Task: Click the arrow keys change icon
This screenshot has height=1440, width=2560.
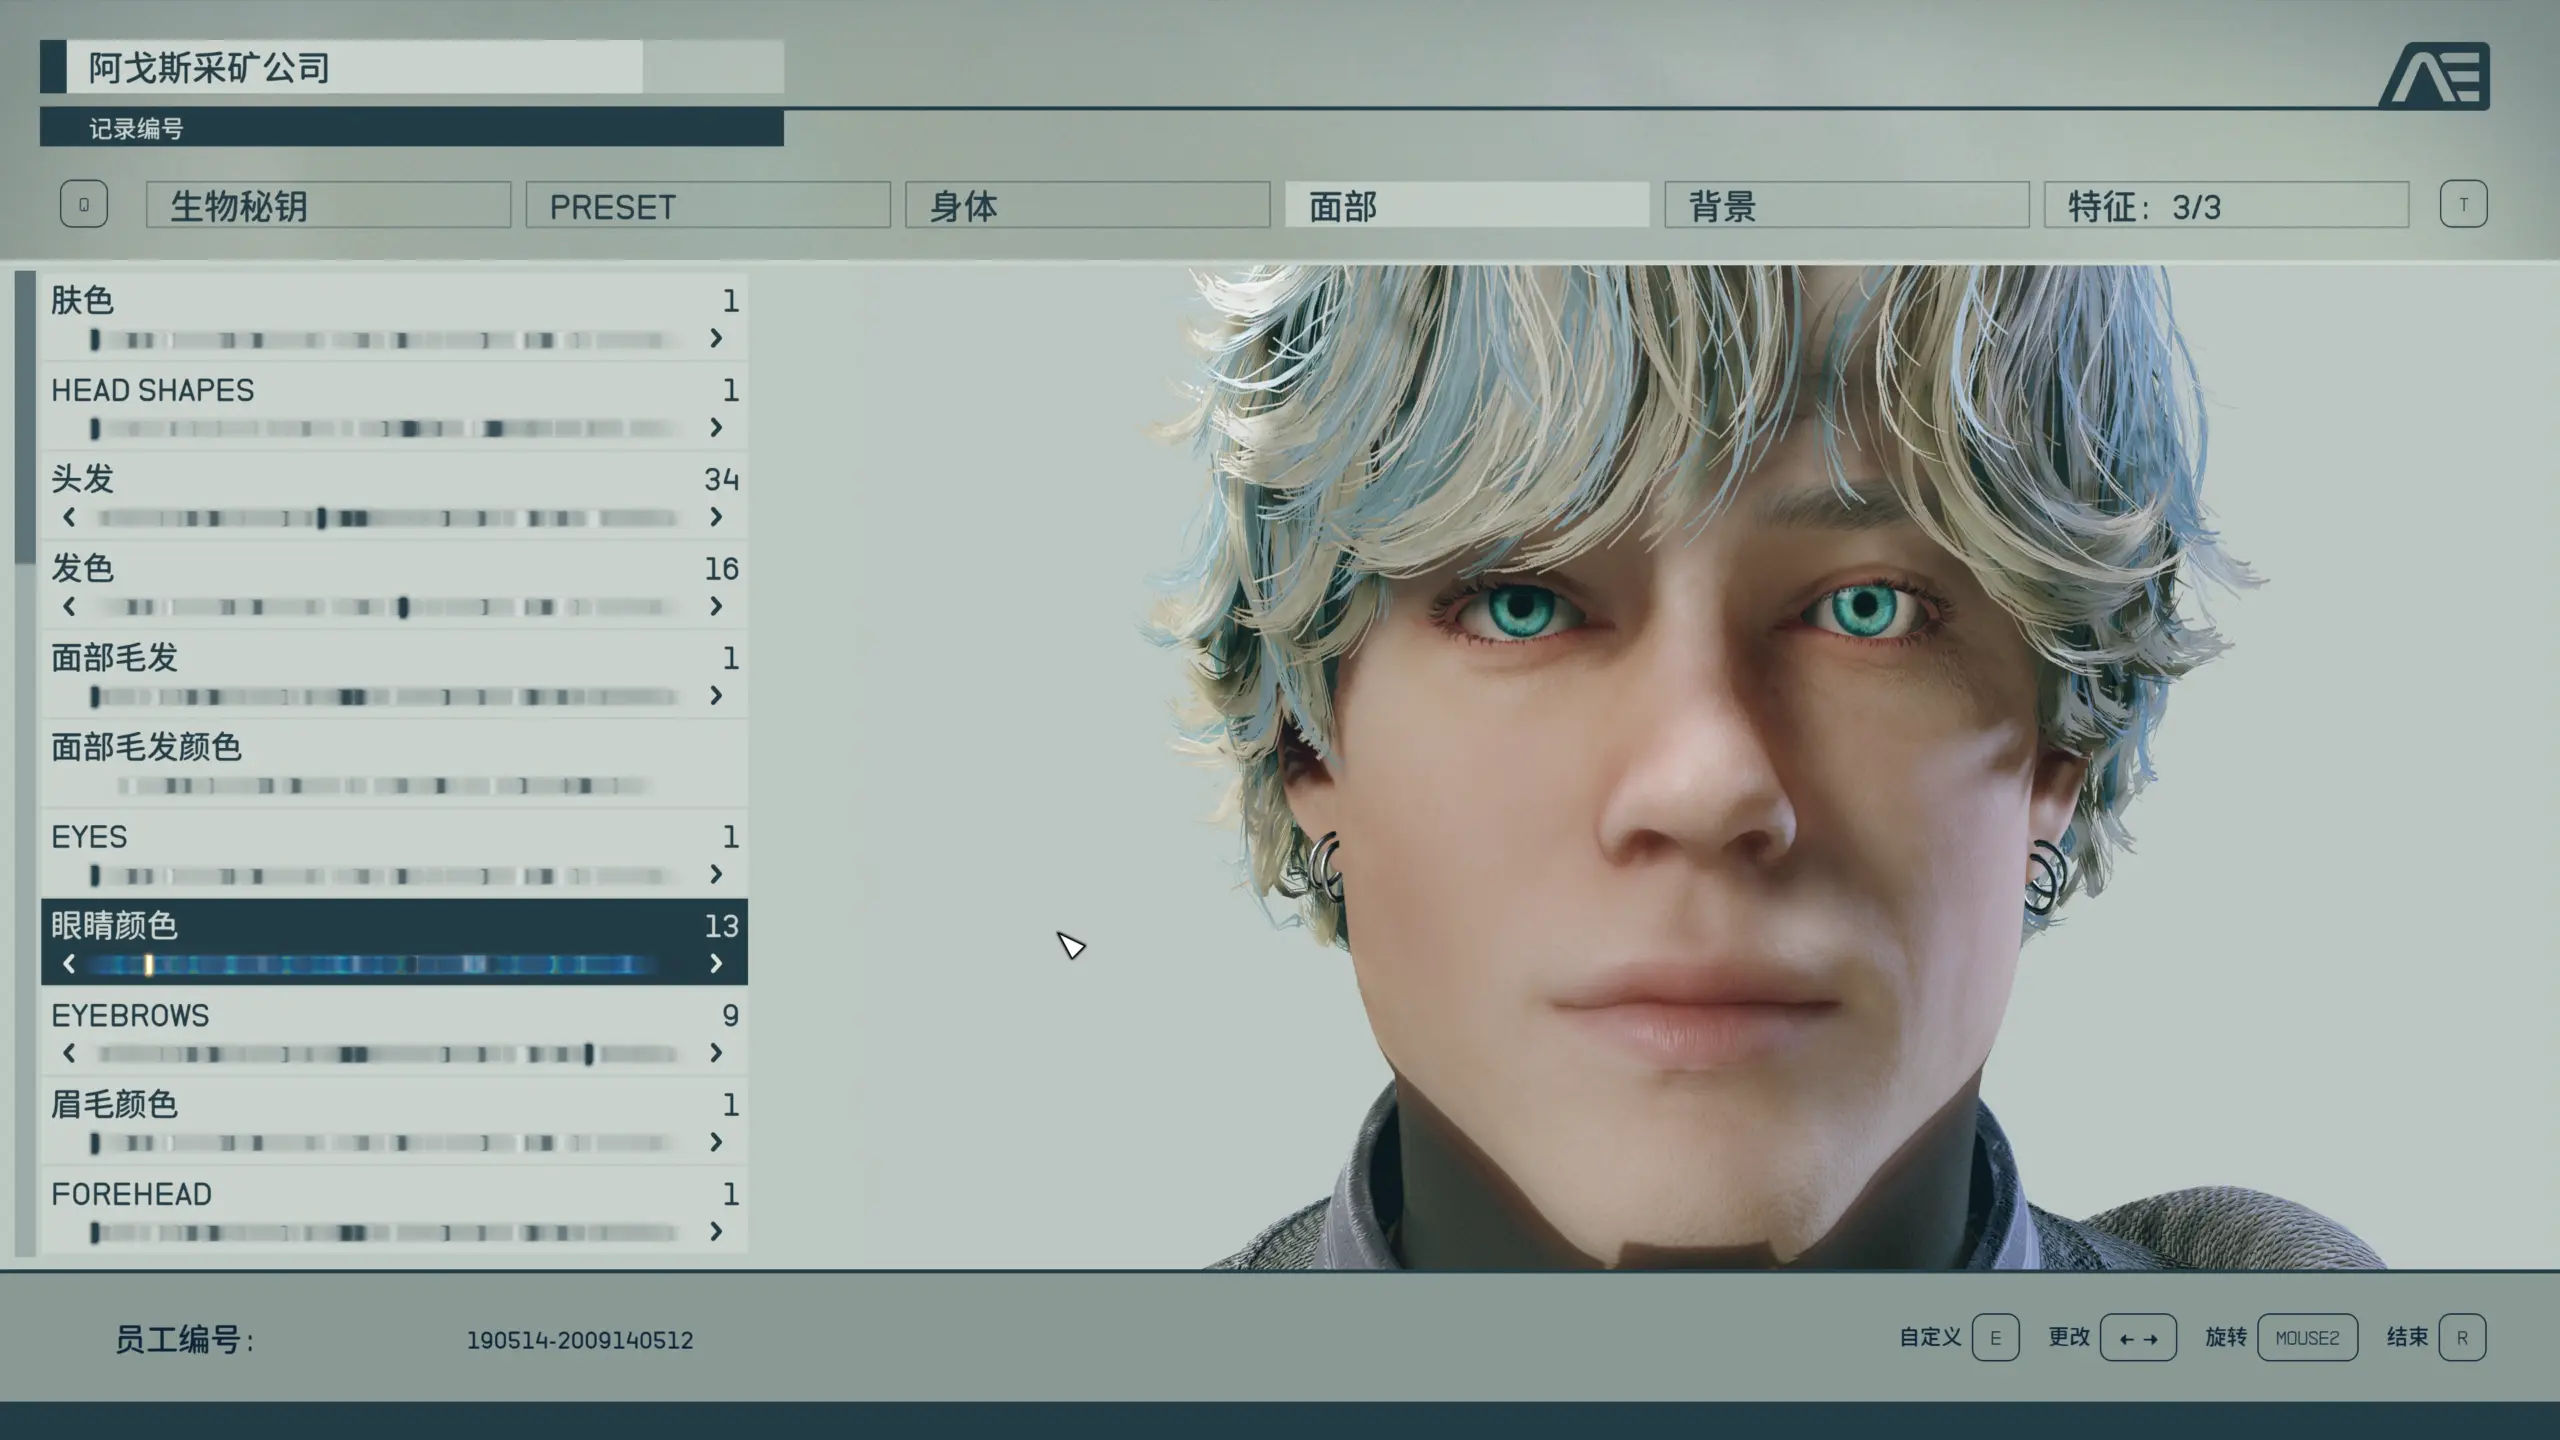Action: [x=2138, y=1338]
